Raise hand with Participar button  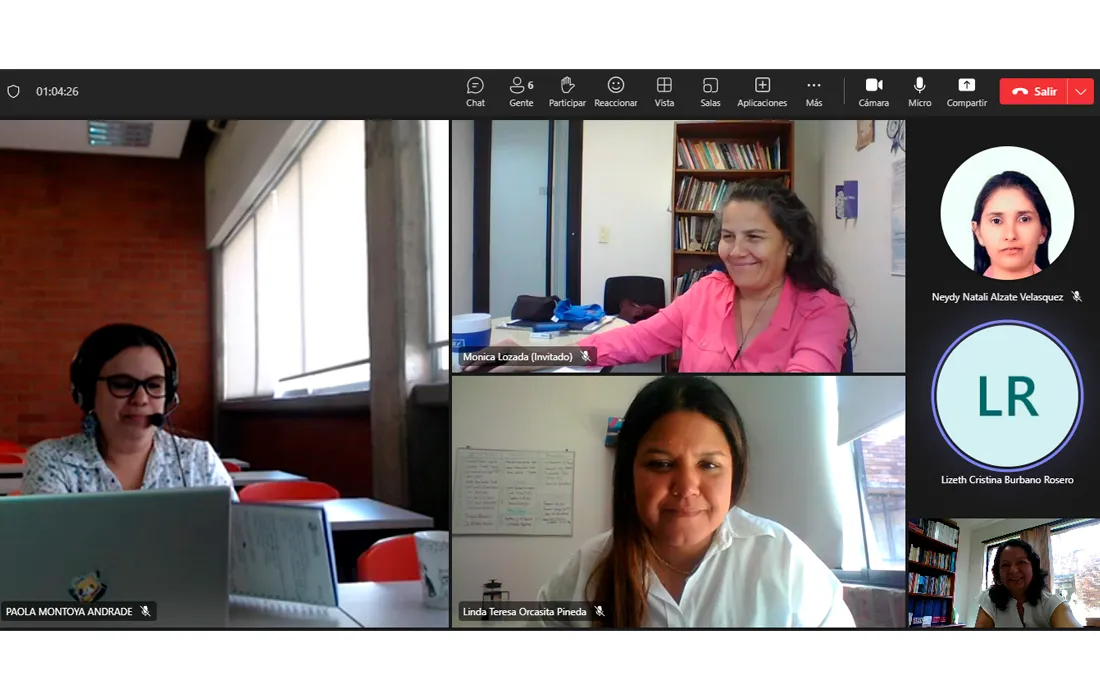point(567,91)
